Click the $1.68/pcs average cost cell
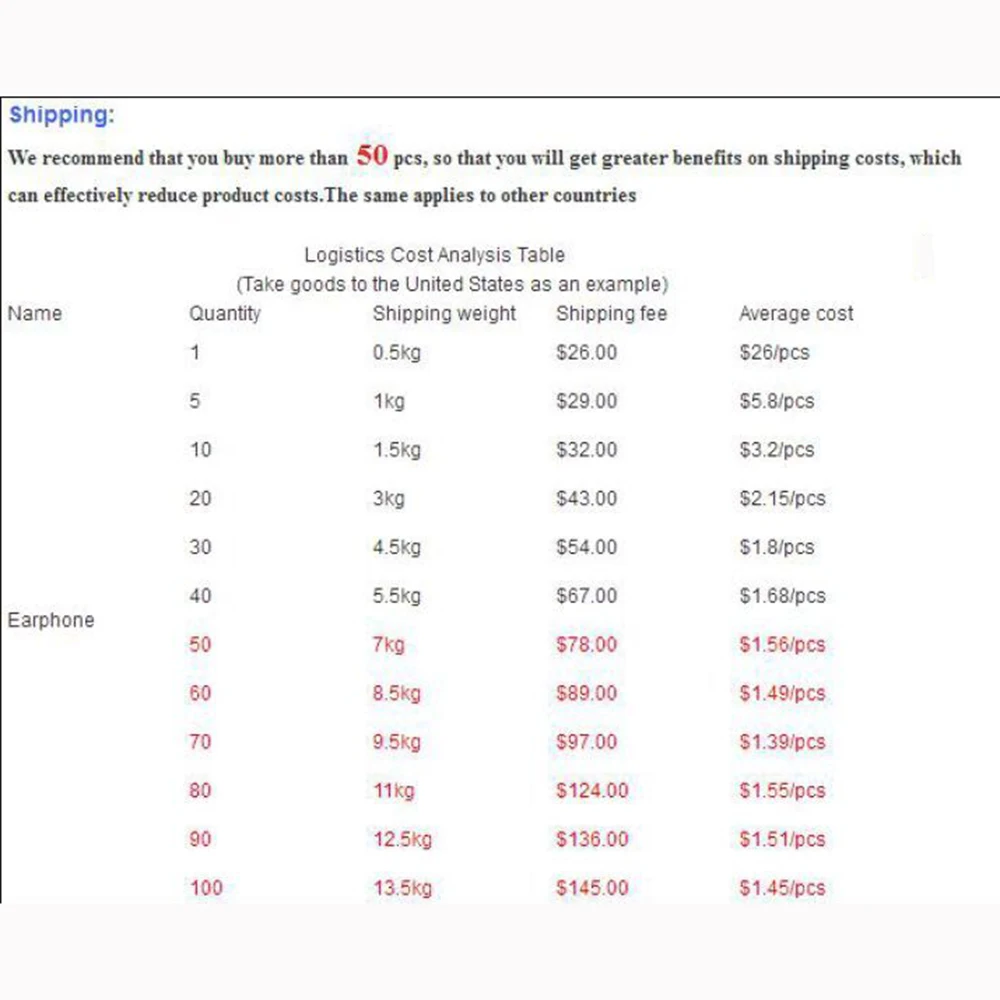This screenshot has height=1000, width=1000. 782,596
